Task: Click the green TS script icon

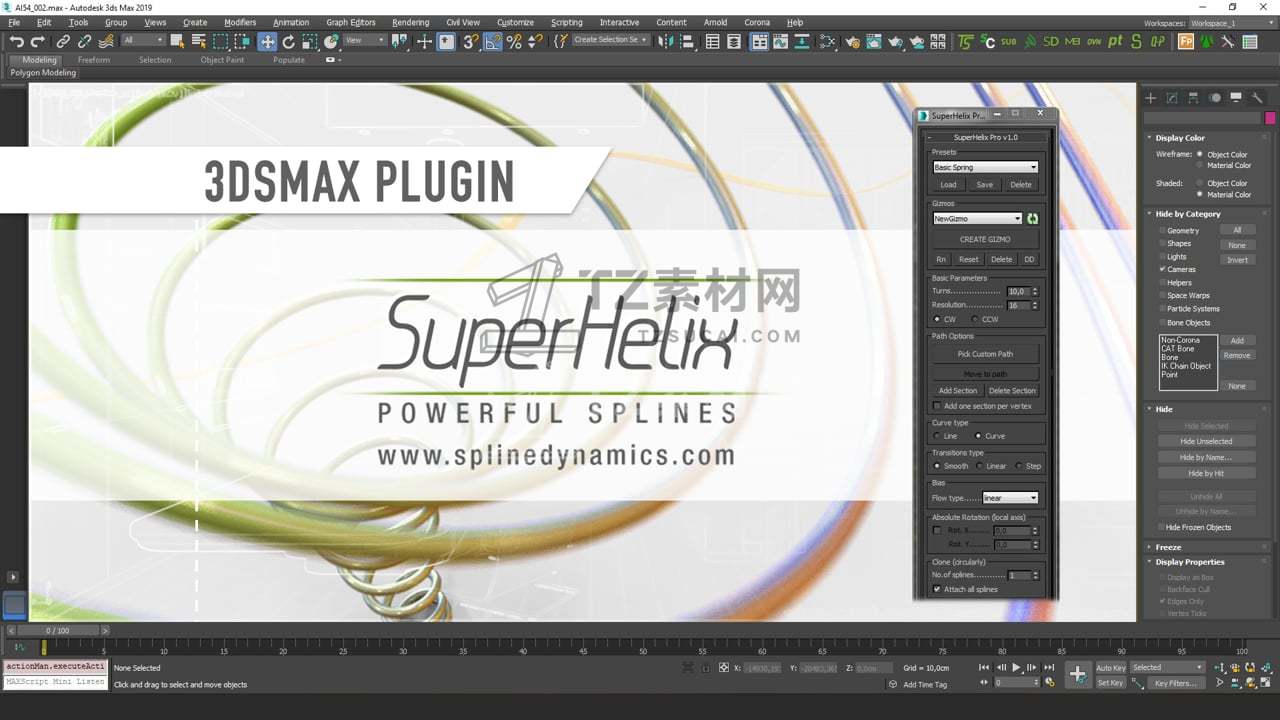Action: tap(965, 41)
